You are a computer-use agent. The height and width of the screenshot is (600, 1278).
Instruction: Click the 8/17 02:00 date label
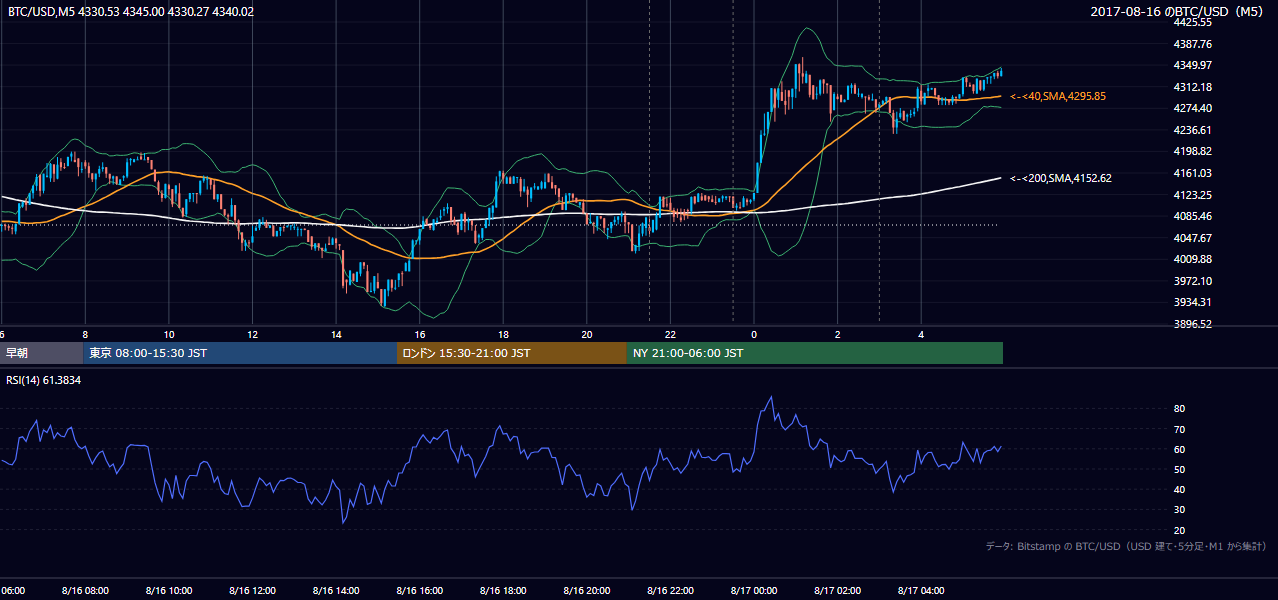[x=838, y=591]
